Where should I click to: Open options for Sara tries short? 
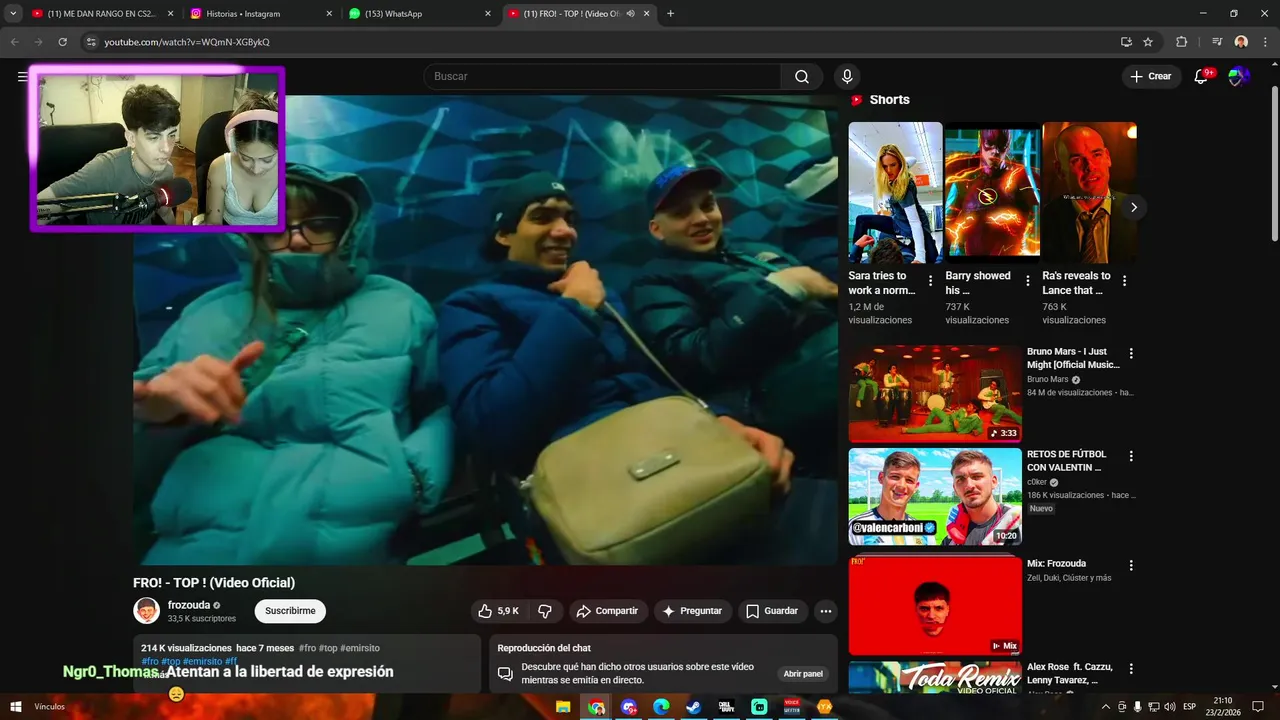[930, 281]
